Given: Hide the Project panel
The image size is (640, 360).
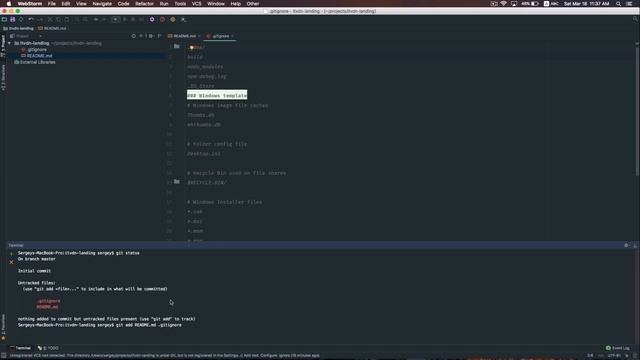Looking at the screenshot, I should tap(160, 36).
